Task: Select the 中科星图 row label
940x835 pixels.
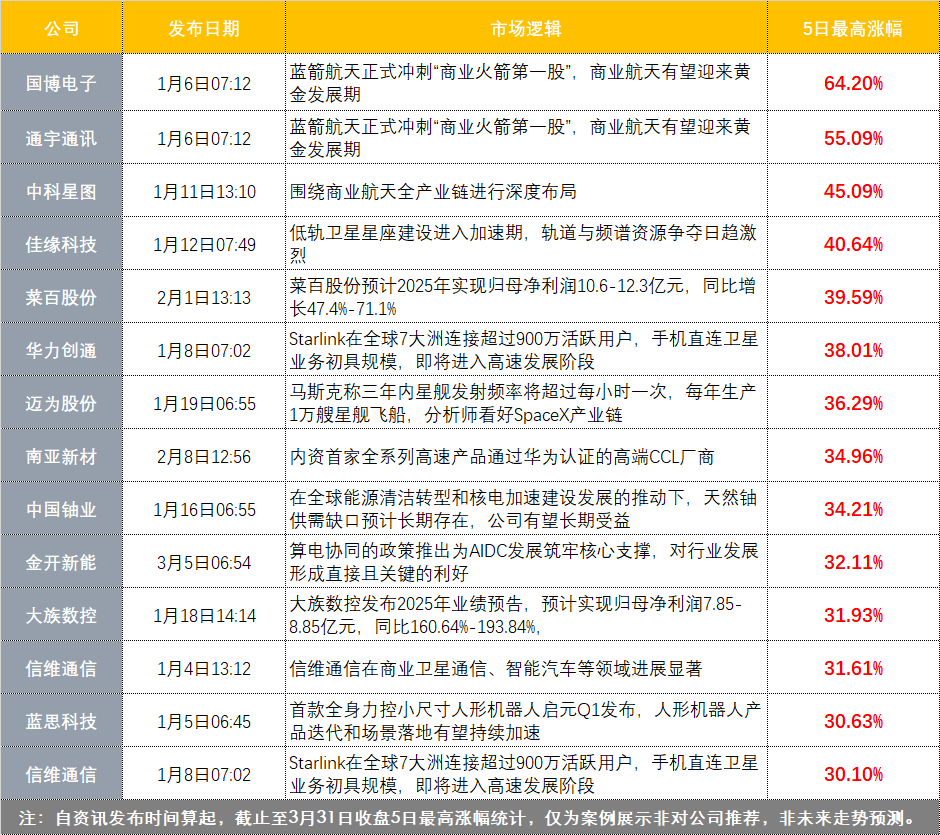Action: click(x=61, y=191)
